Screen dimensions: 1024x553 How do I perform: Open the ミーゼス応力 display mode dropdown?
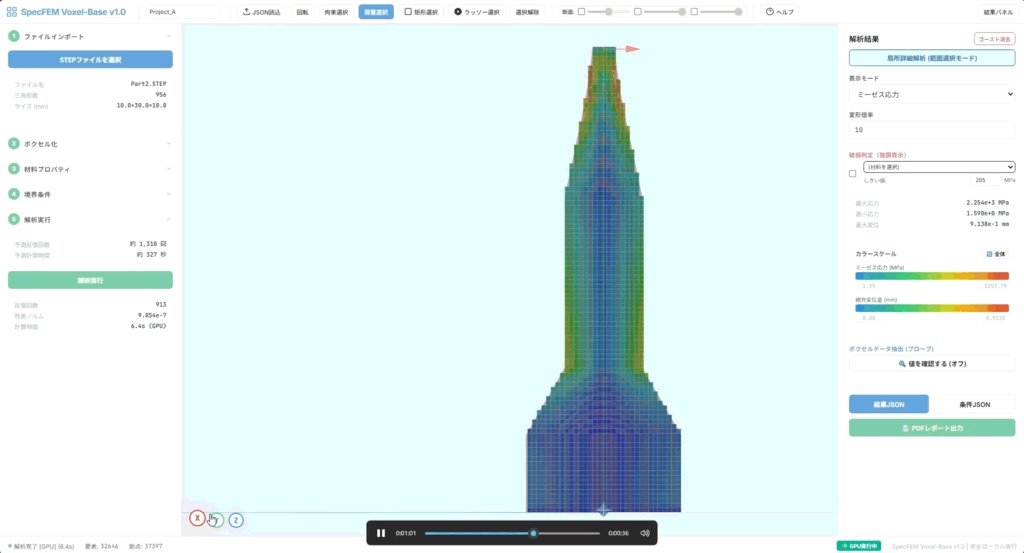[932, 94]
